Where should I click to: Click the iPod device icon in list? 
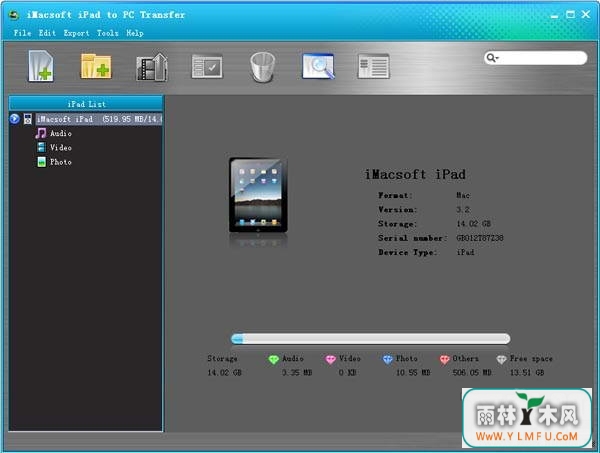pos(28,119)
